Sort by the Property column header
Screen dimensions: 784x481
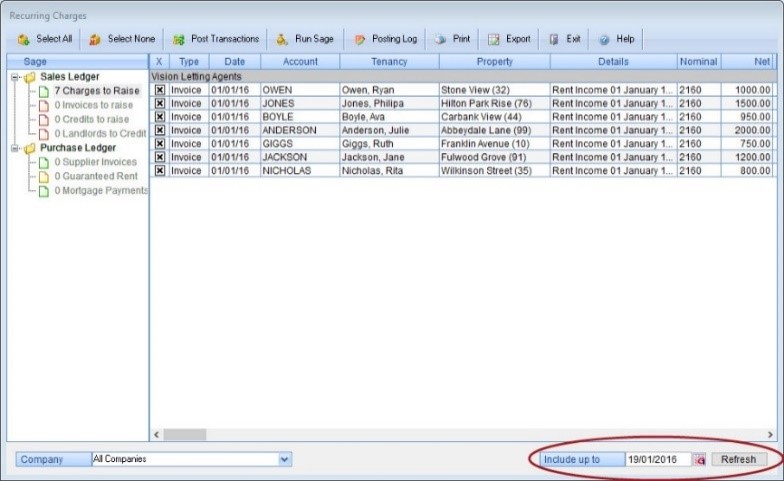494,62
